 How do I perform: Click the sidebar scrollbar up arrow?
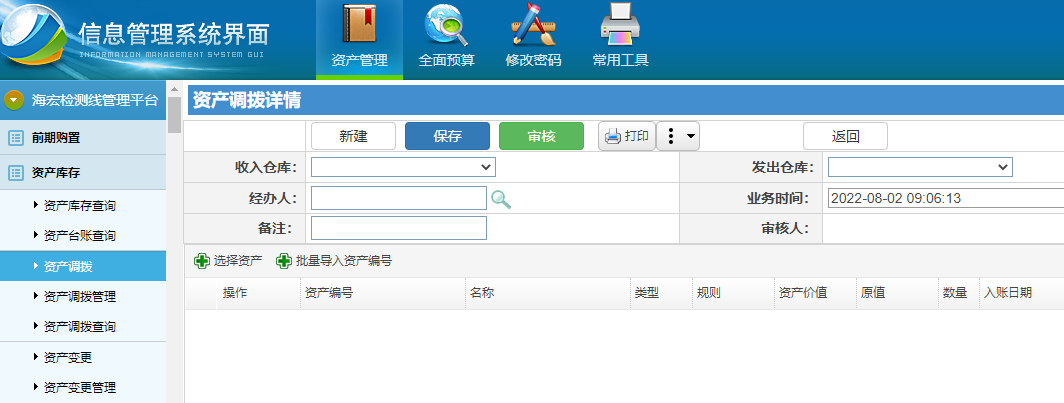pyautogui.click(x=174, y=88)
